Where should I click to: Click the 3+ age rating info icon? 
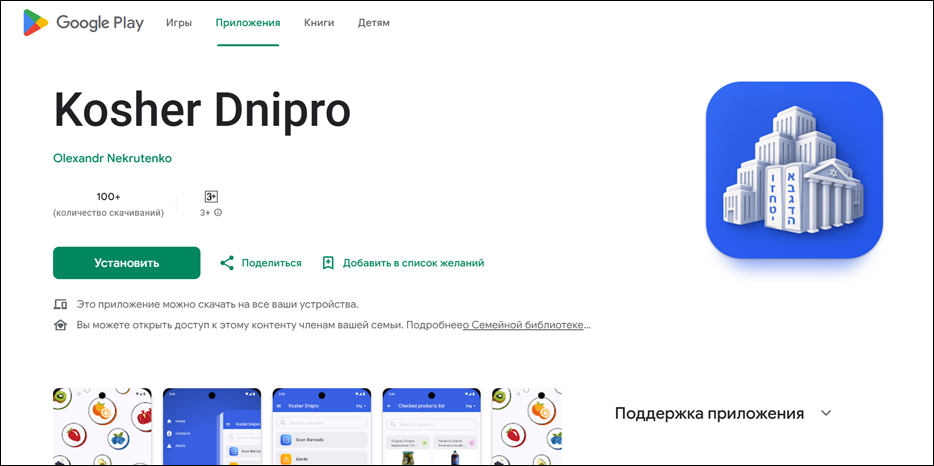click(218, 212)
